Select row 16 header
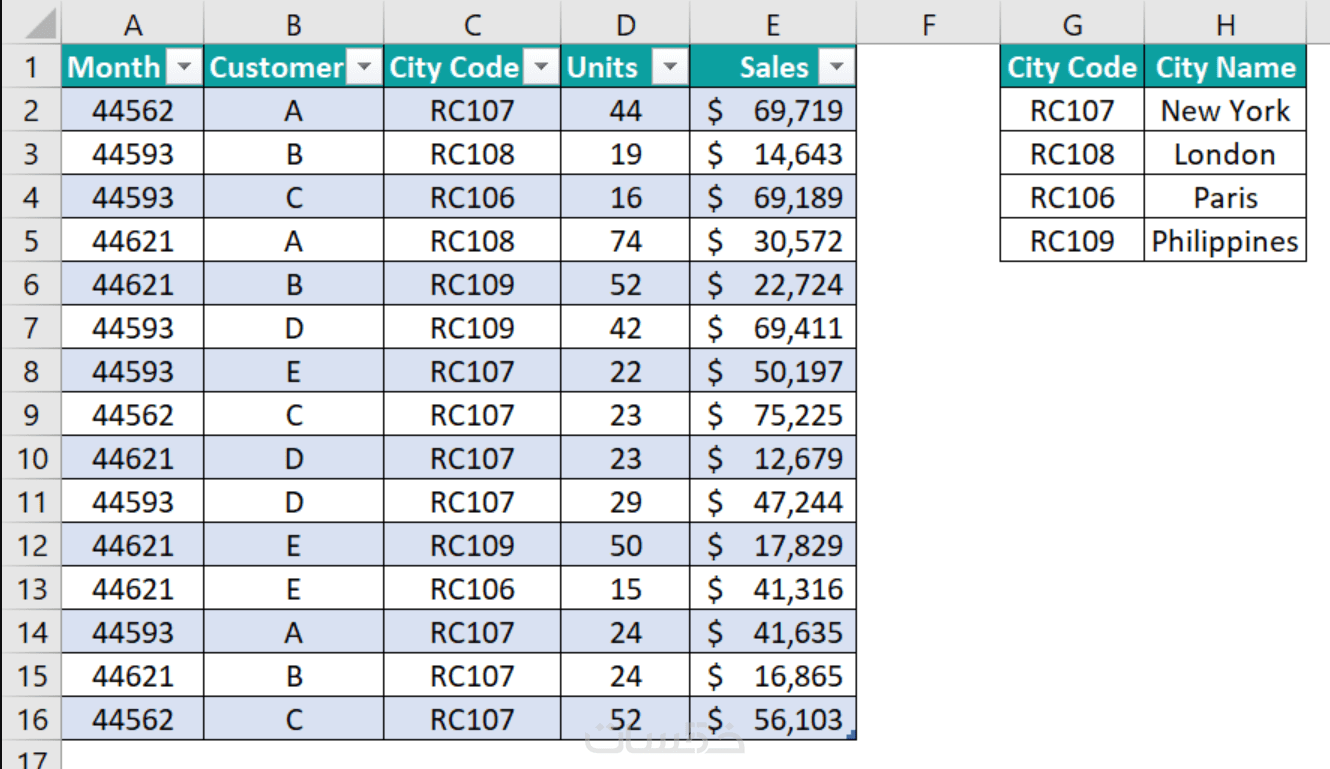1330x769 pixels. 30,720
